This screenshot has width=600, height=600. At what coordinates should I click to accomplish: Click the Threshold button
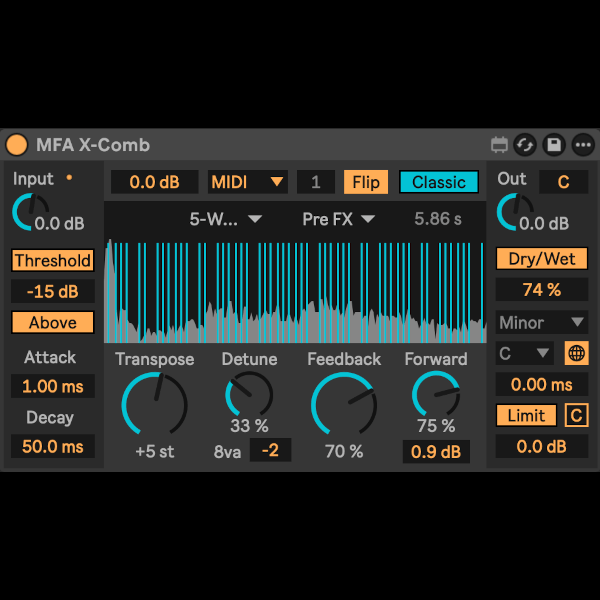[53, 261]
